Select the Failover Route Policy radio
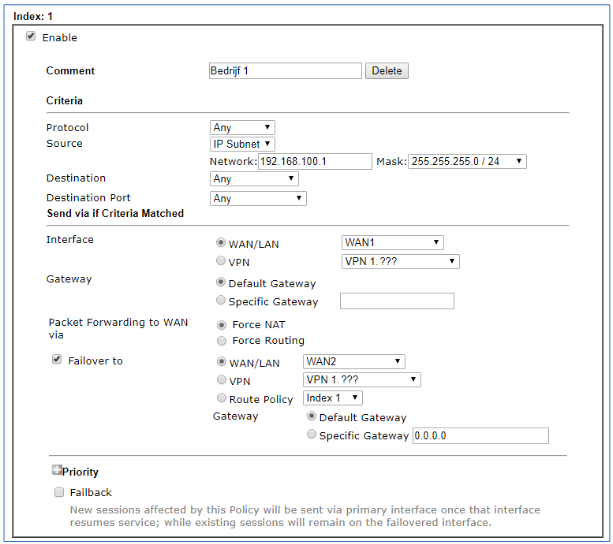The width and height of the screenshot is (613, 544). click(x=222, y=398)
